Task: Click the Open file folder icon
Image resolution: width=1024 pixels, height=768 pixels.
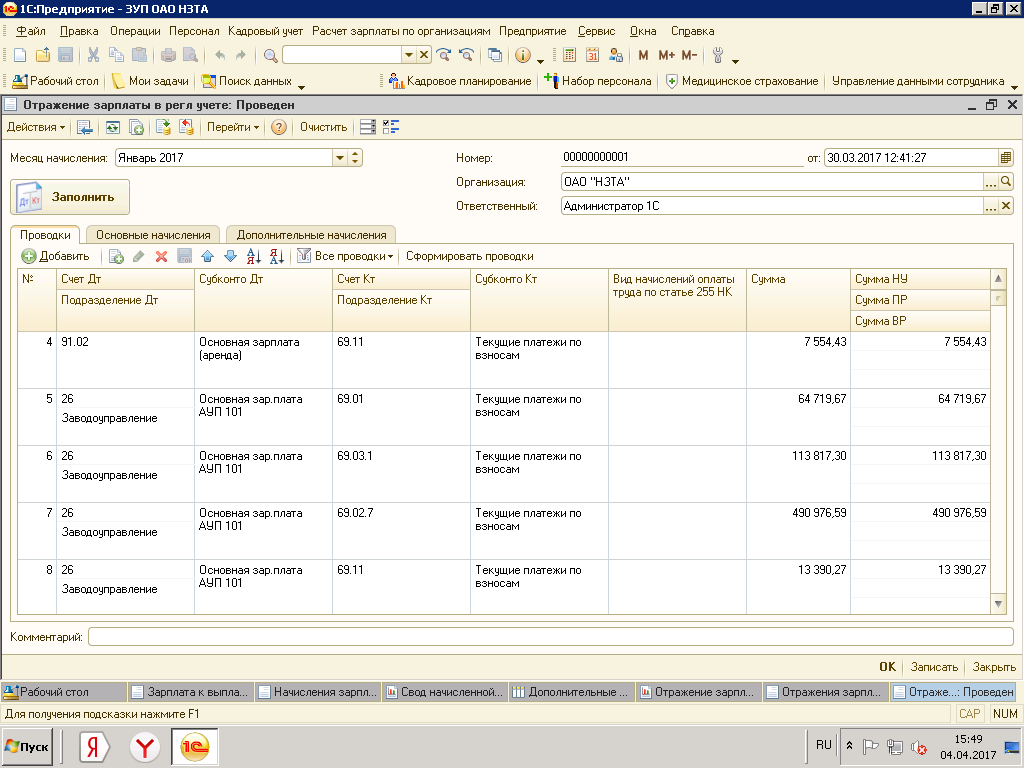Action: click(42, 56)
